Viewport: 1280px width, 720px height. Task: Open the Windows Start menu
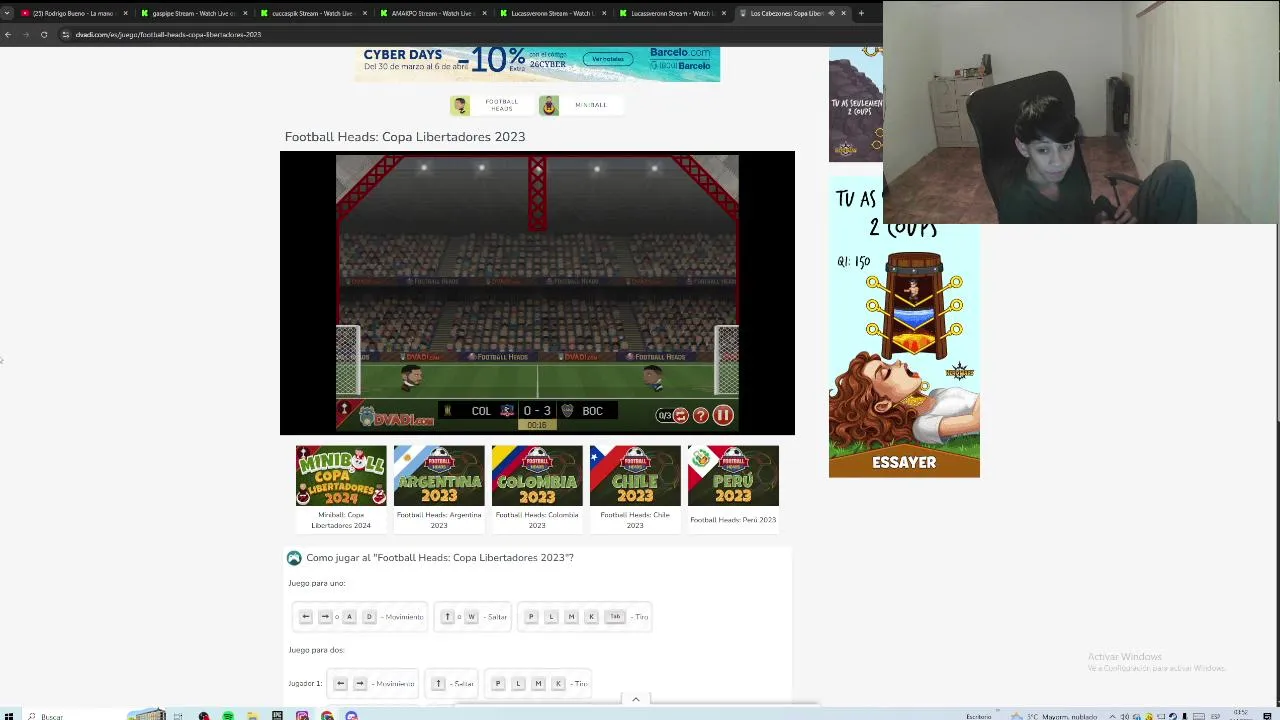[8, 715]
